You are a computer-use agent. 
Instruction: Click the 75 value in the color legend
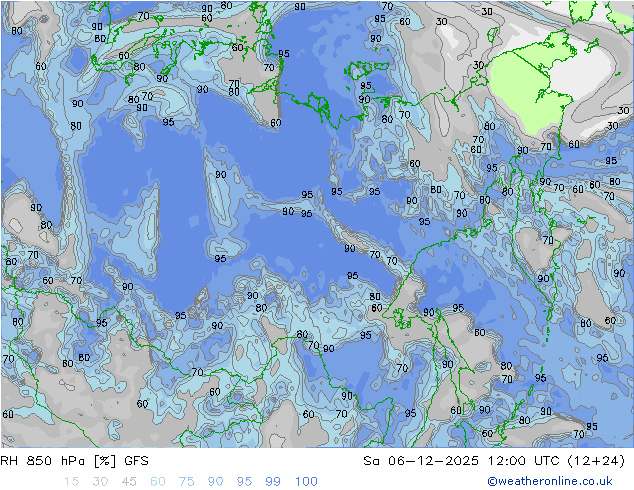click(186, 482)
